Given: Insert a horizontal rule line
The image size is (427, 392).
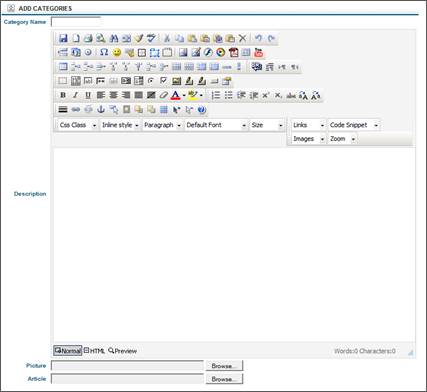Looking at the screenshot, I should [x=63, y=109].
